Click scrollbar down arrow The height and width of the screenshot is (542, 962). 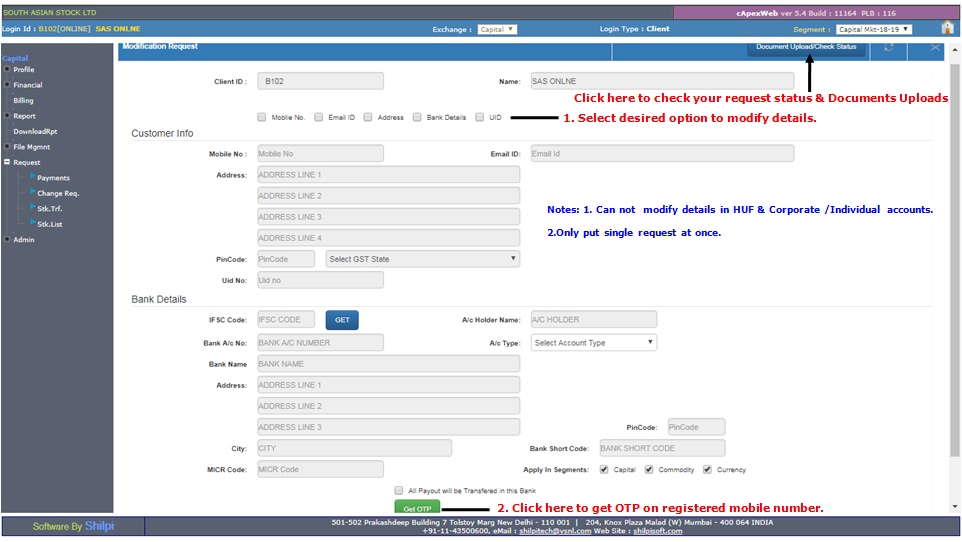coord(954,506)
